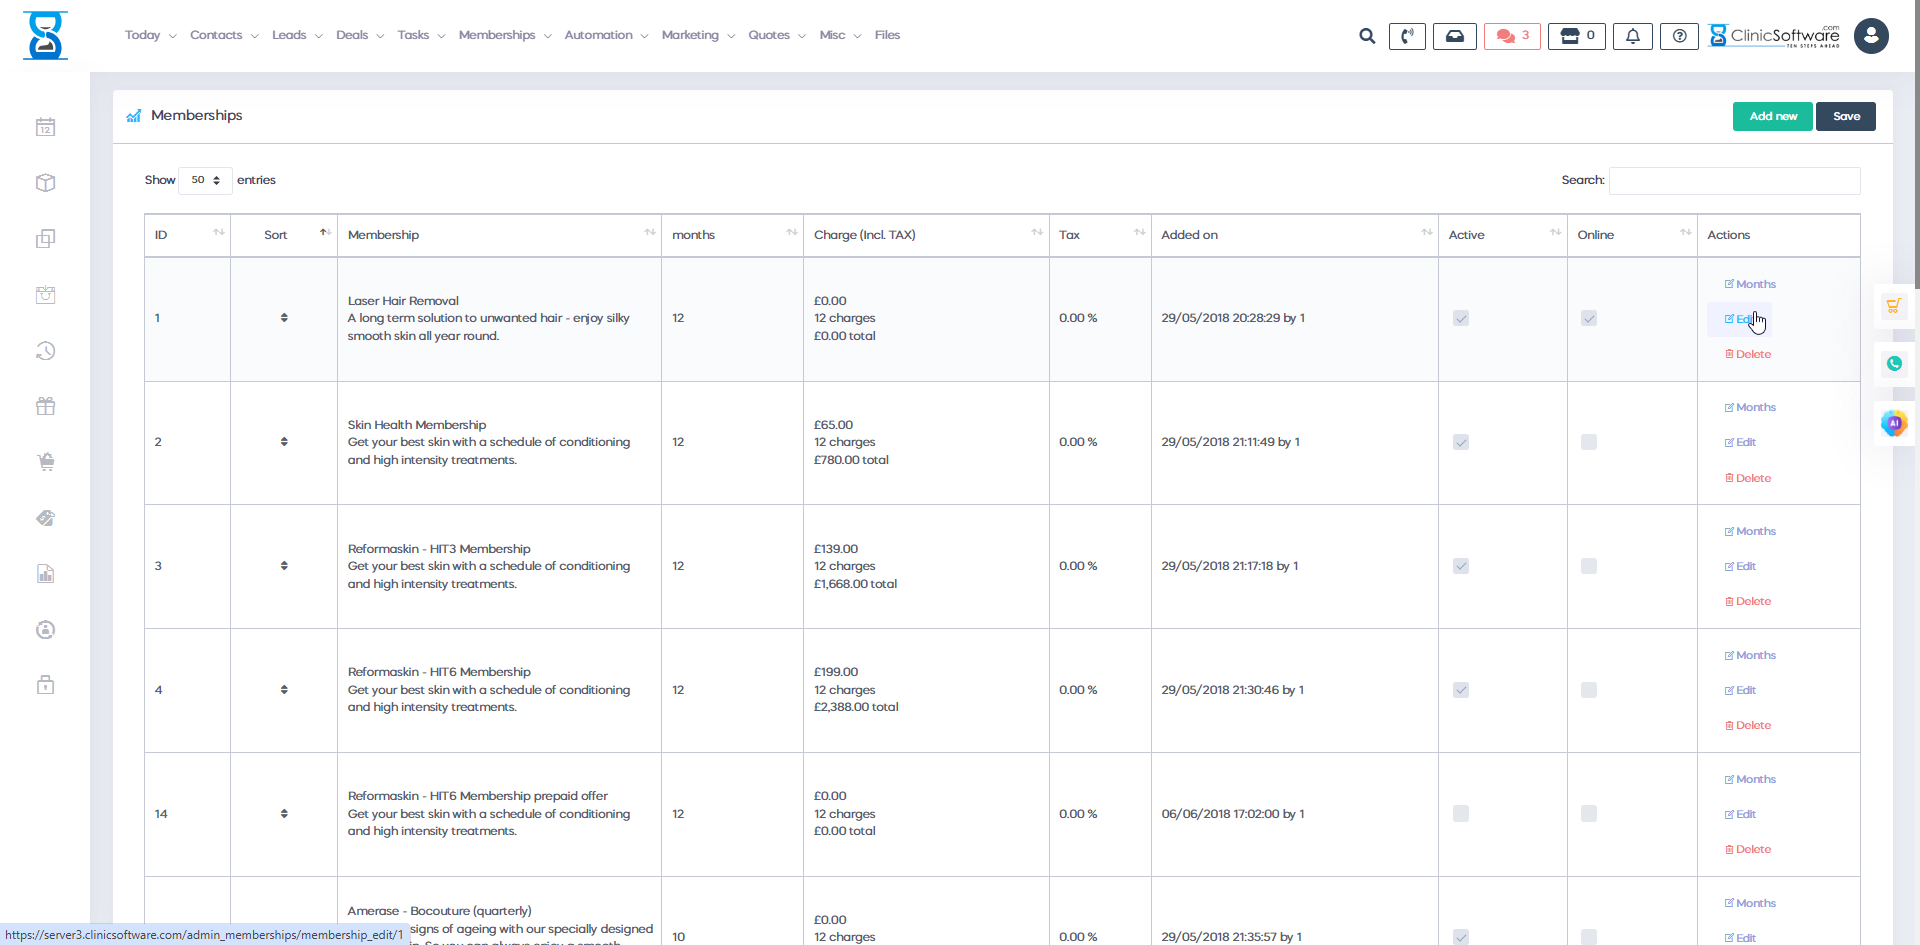
Task: Open chat messages showing 3 unread
Action: click(1512, 36)
